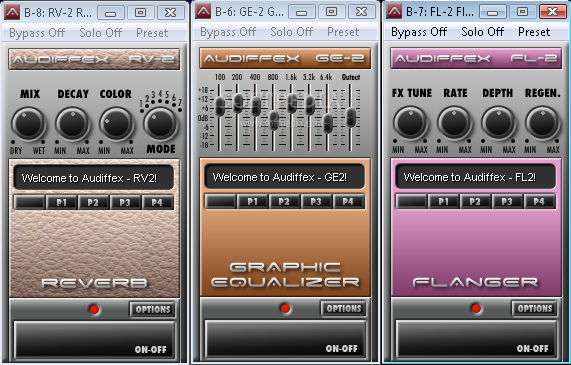Open OPTIONS on the RV-2 reverb
The height and width of the screenshot is (365, 571).
[153, 310]
